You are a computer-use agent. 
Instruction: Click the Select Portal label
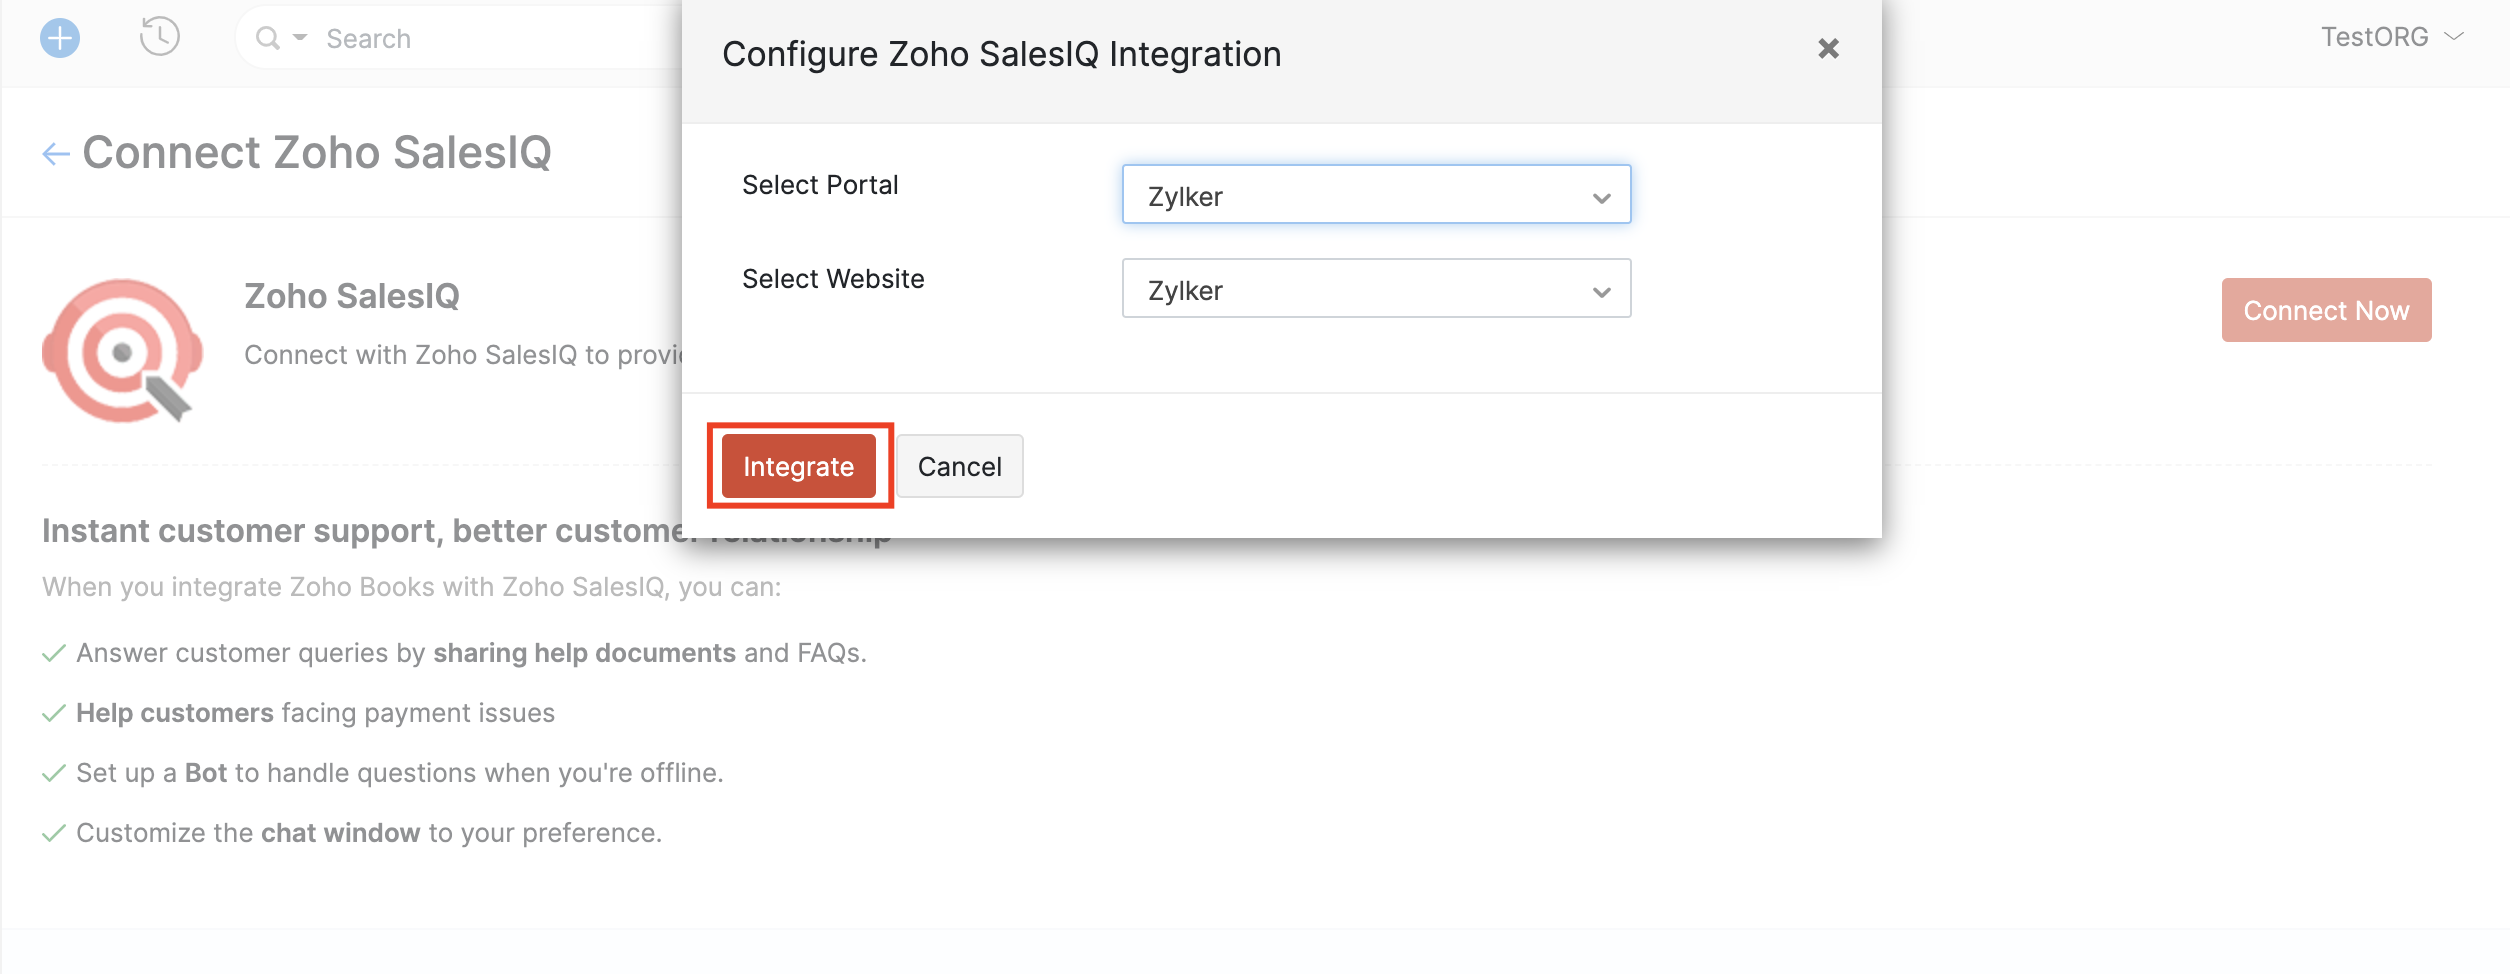[x=820, y=185]
